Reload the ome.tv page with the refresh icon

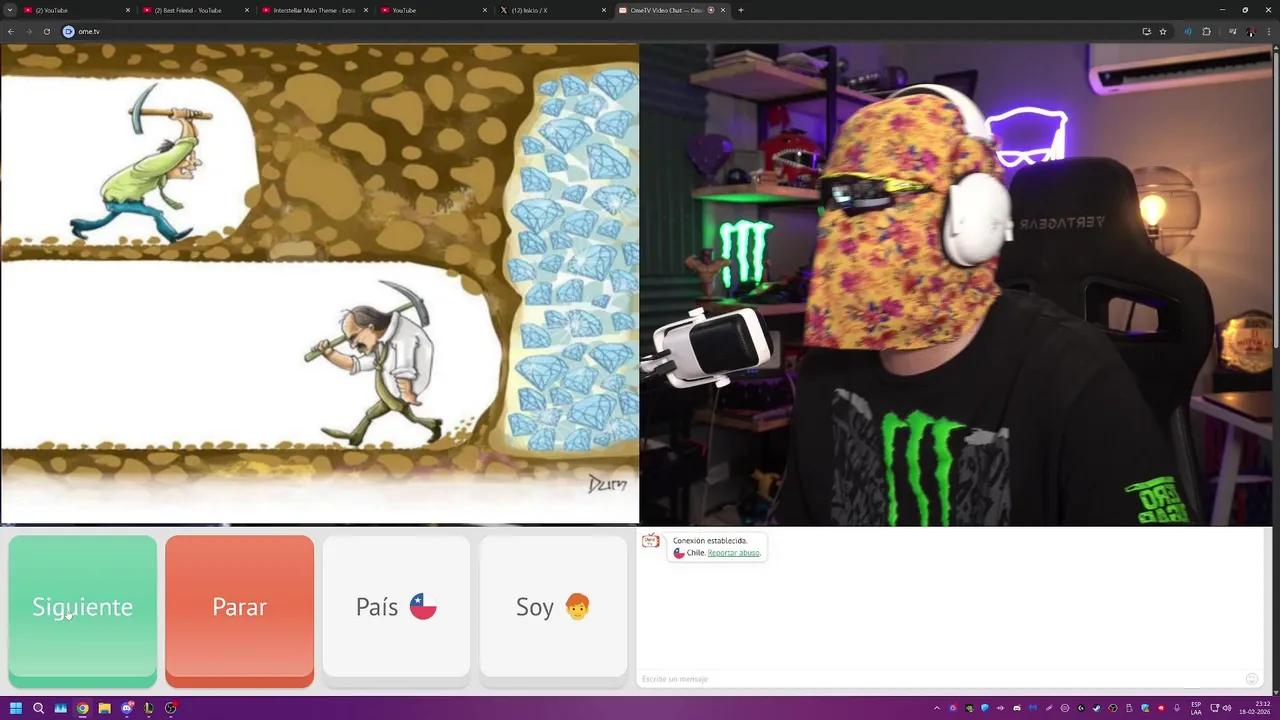pos(46,31)
